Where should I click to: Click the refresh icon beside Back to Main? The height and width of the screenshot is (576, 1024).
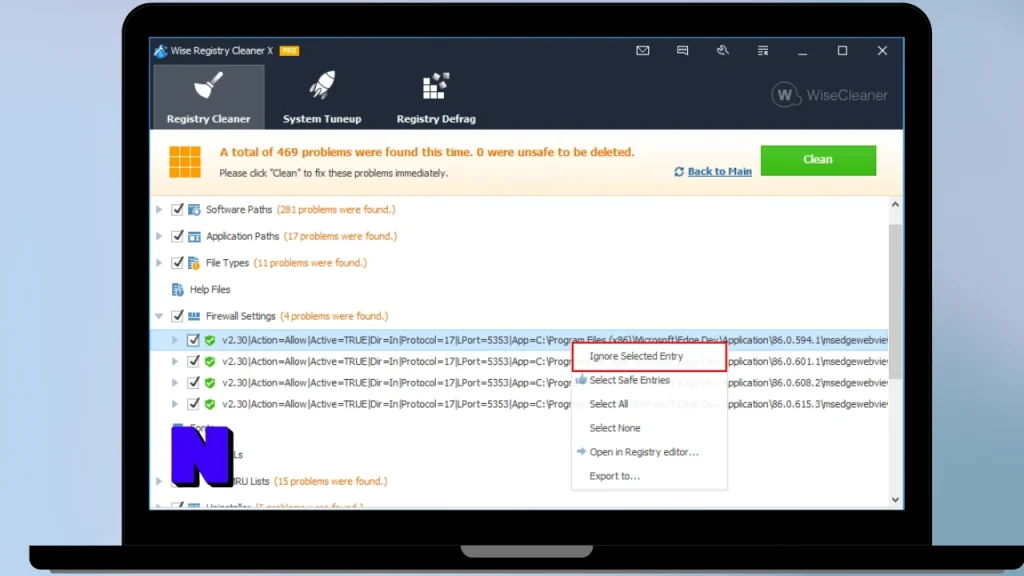[x=679, y=171]
